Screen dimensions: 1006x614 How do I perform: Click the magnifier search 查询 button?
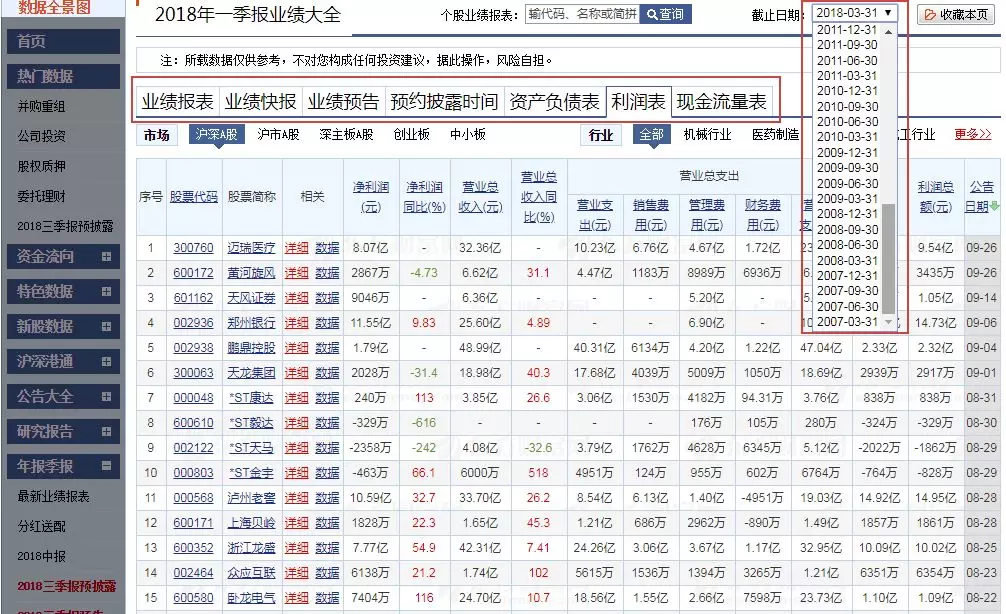665,14
